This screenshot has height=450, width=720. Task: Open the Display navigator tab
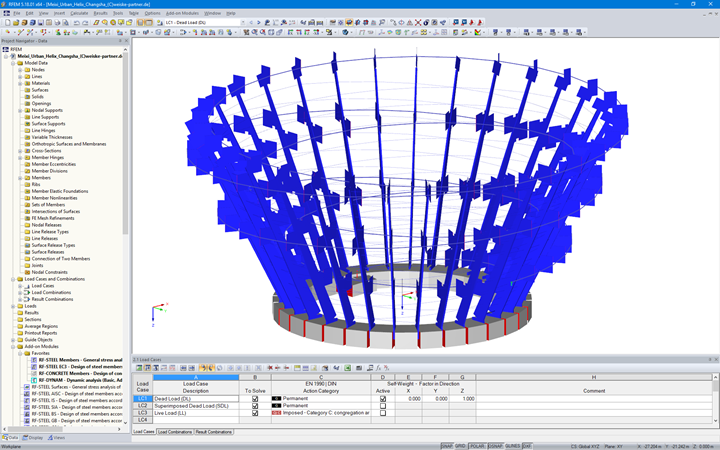click(33, 438)
